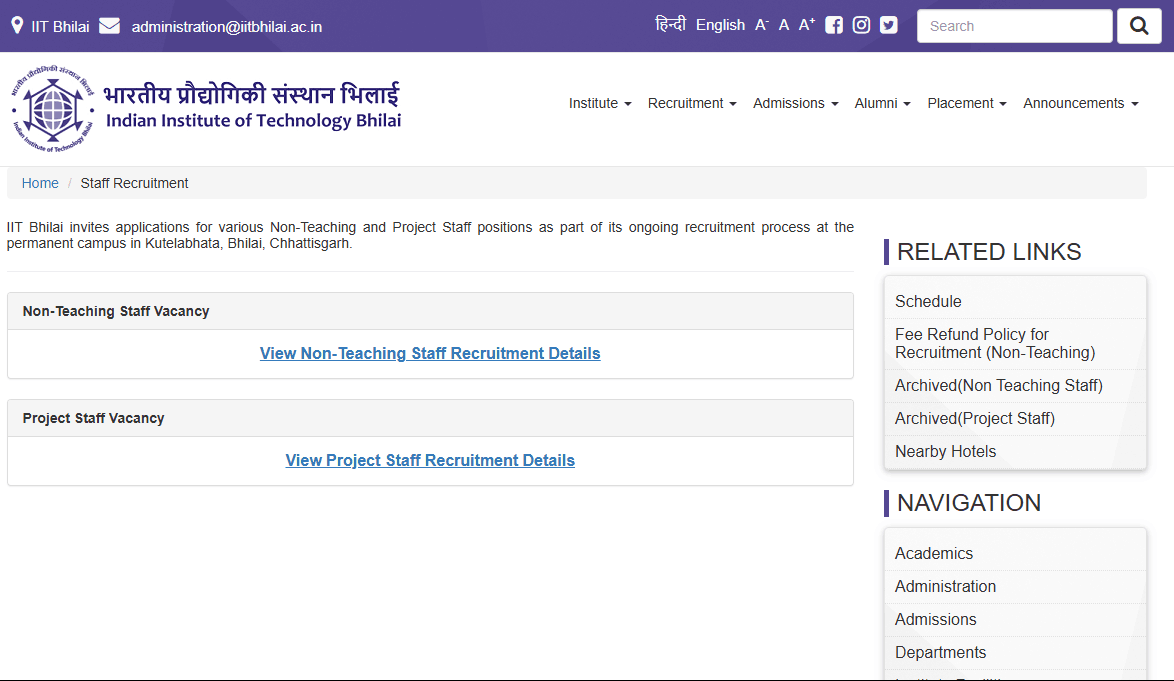Open IIT Bhilai's Facebook page icon
Image resolution: width=1174 pixels, height=681 pixels.
point(833,24)
